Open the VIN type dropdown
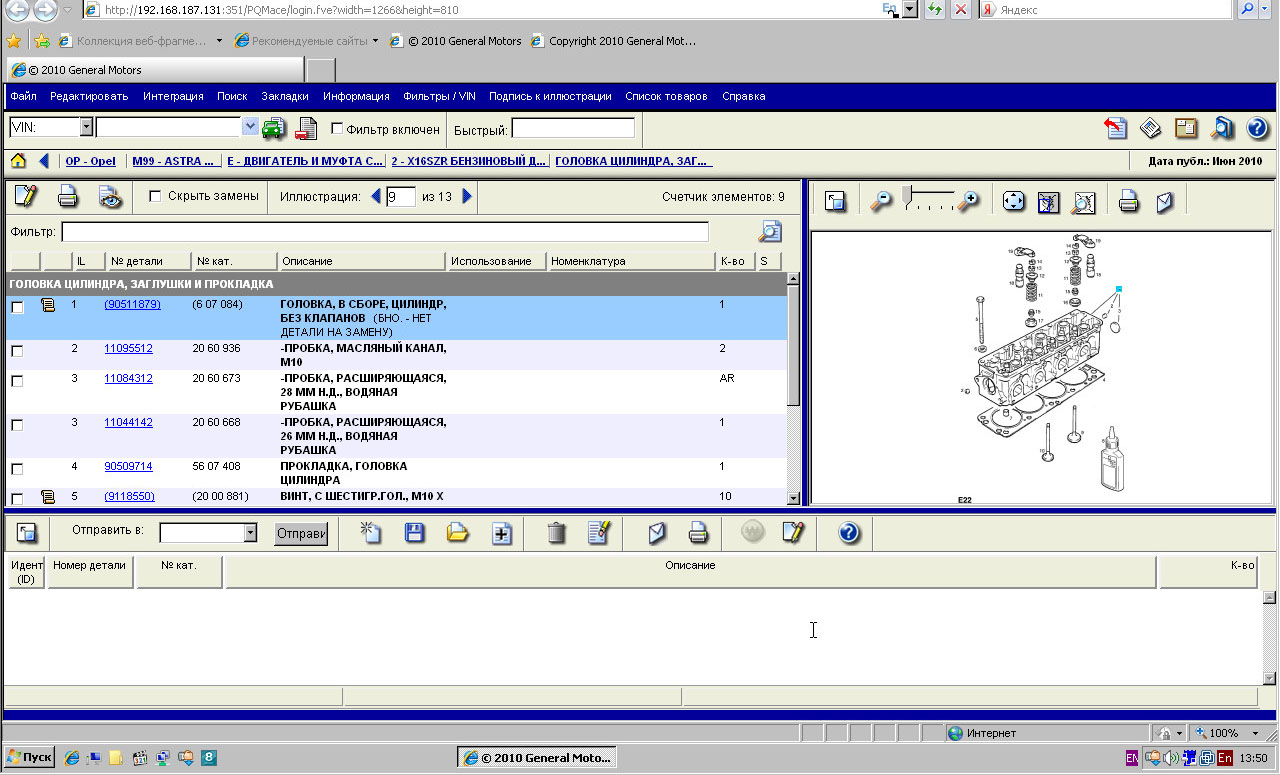Image resolution: width=1280 pixels, height=775 pixels. (86, 128)
